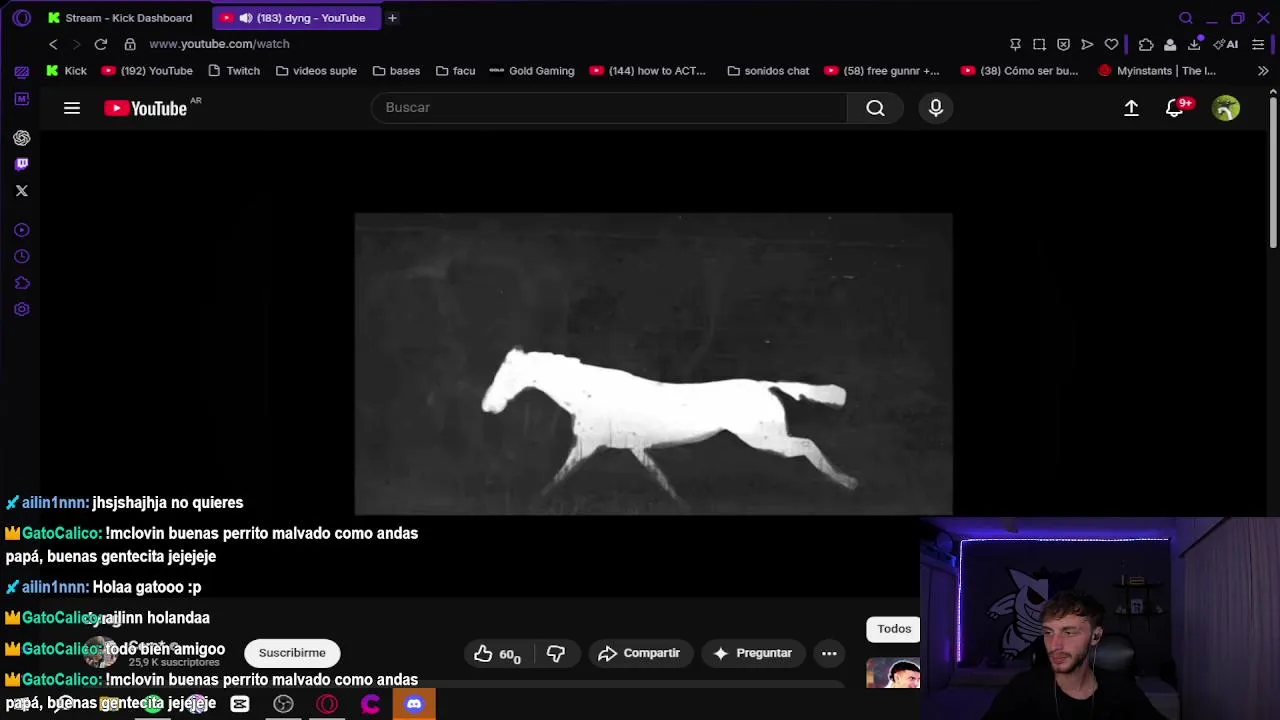Click the running horse video player
The image size is (1280, 720).
654,364
